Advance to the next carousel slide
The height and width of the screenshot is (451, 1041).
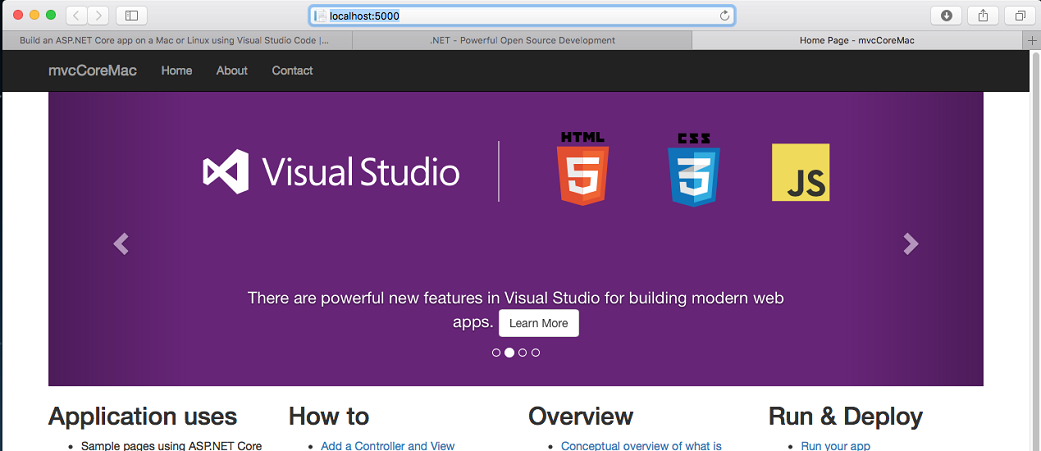911,244
